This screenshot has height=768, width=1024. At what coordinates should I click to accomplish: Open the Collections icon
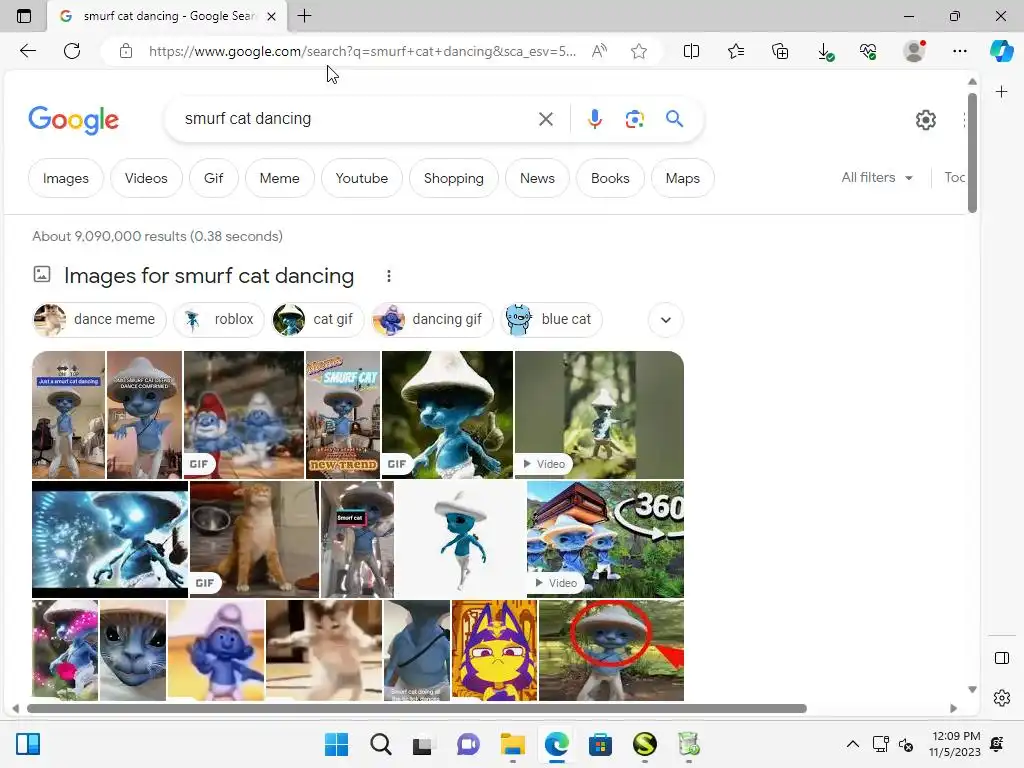click(x=780, y=51)
